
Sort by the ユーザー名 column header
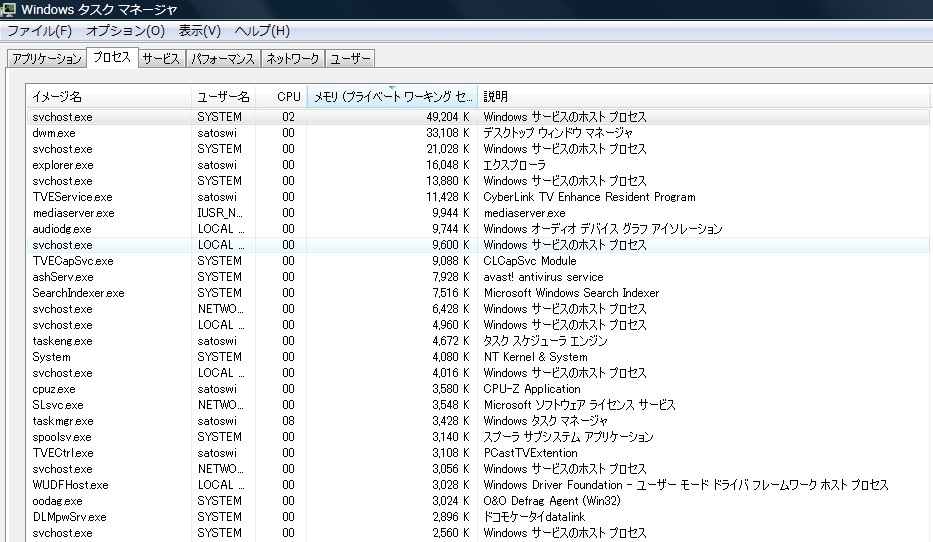pos(224,96)
